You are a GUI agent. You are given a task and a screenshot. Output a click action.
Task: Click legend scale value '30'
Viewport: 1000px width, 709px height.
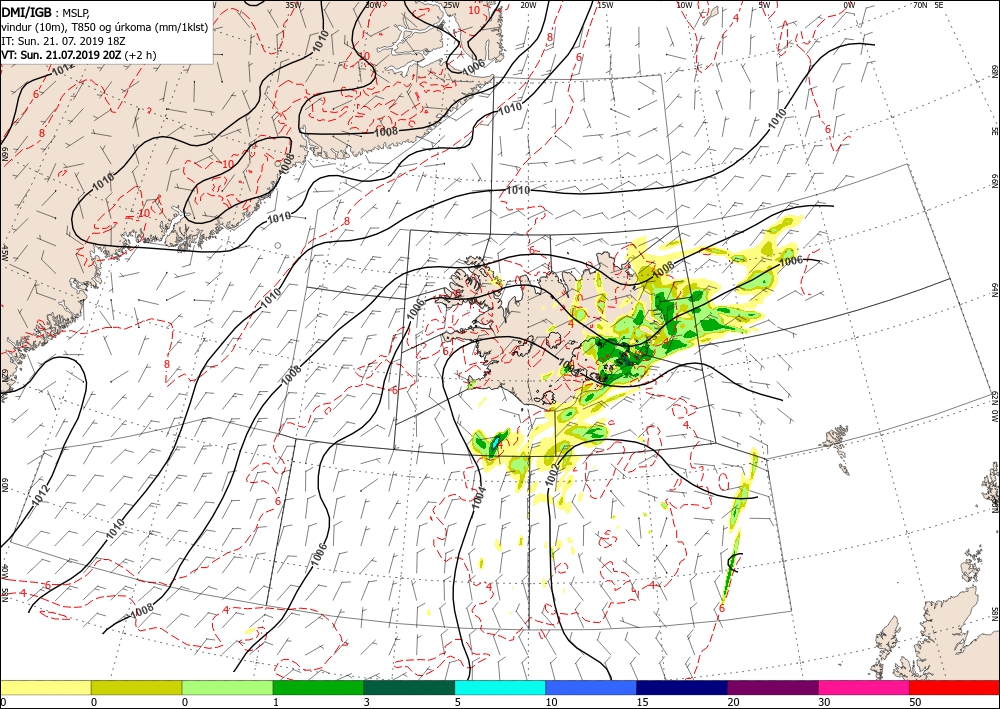(x=823, y=702)
